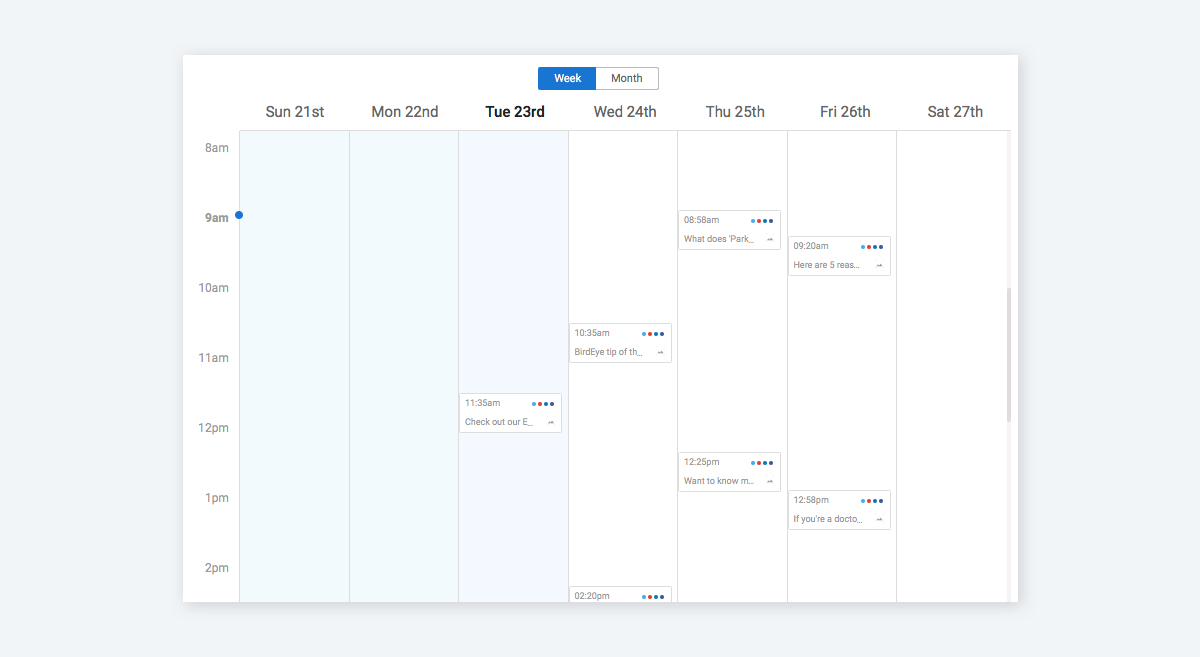Click image icon on 10:35am post
1200x657 pixels.
point(660,353)
